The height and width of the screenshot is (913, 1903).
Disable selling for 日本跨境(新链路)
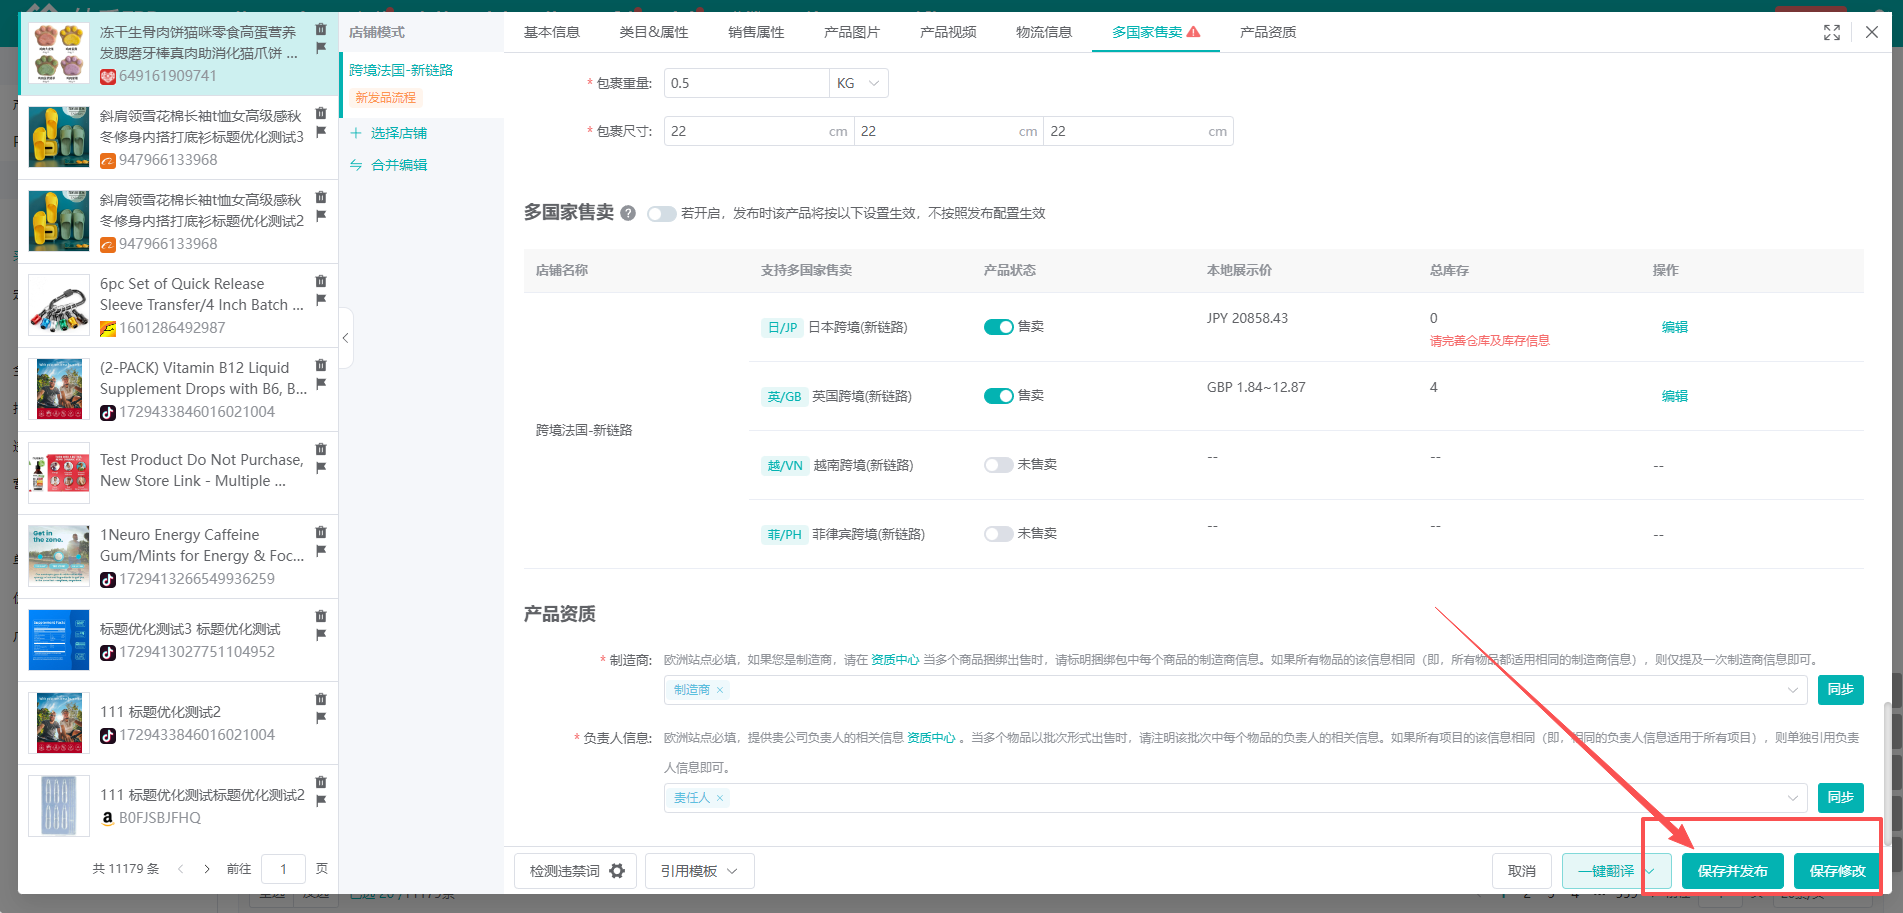999,326
